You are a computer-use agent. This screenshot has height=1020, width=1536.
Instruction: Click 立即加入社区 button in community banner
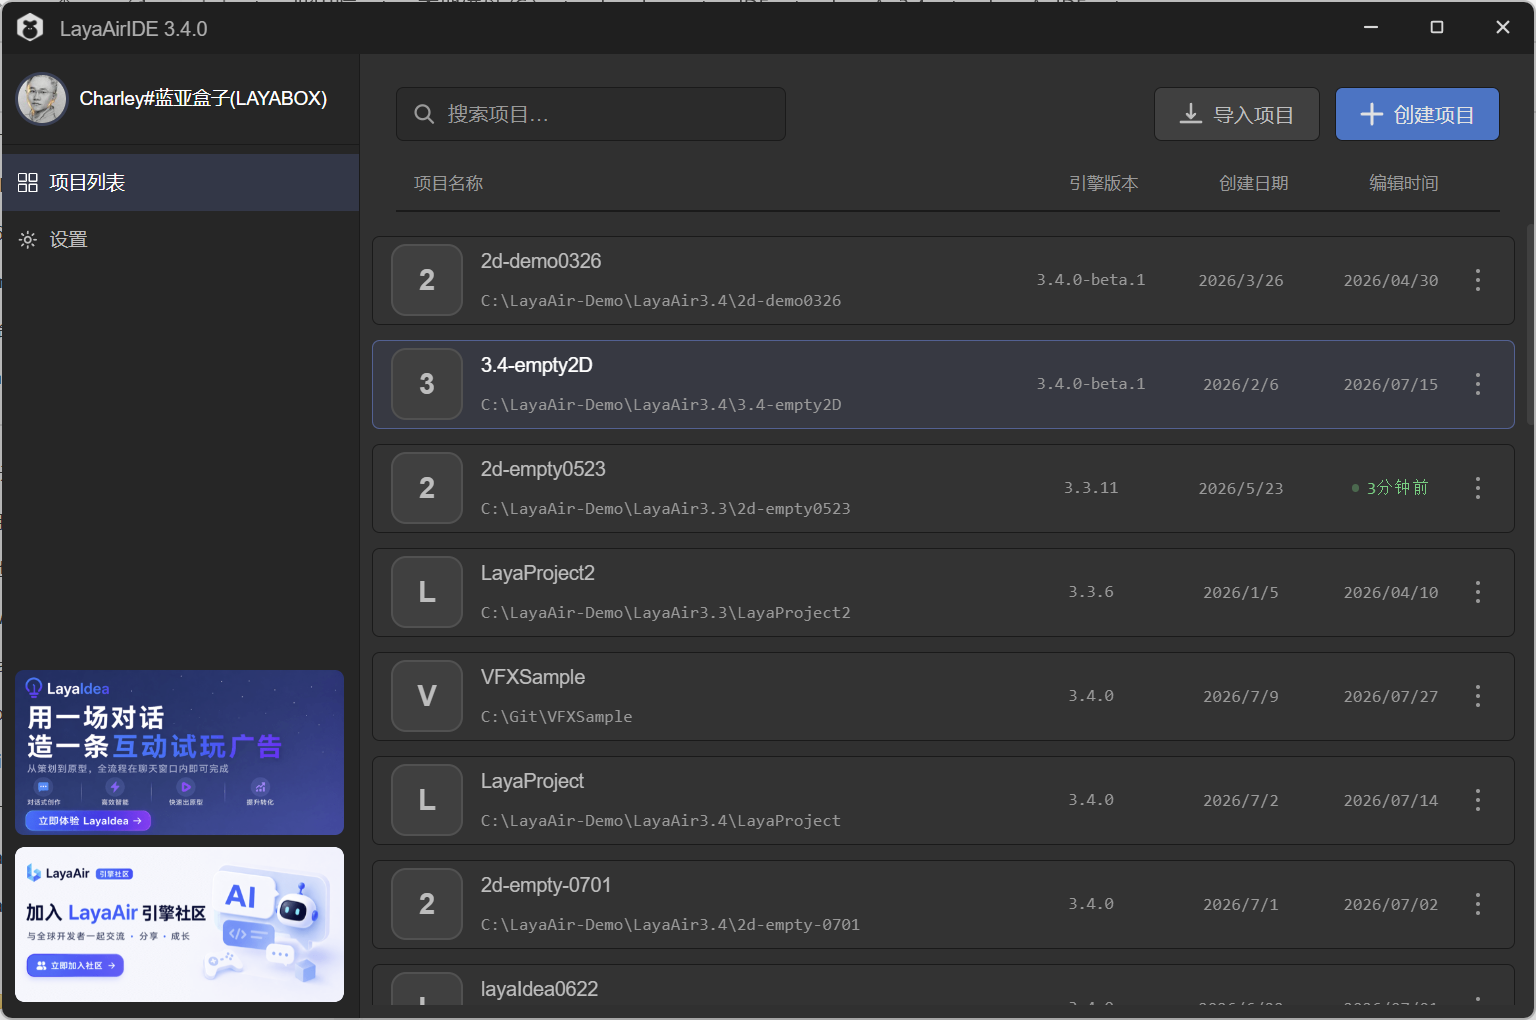coord(75,966)
